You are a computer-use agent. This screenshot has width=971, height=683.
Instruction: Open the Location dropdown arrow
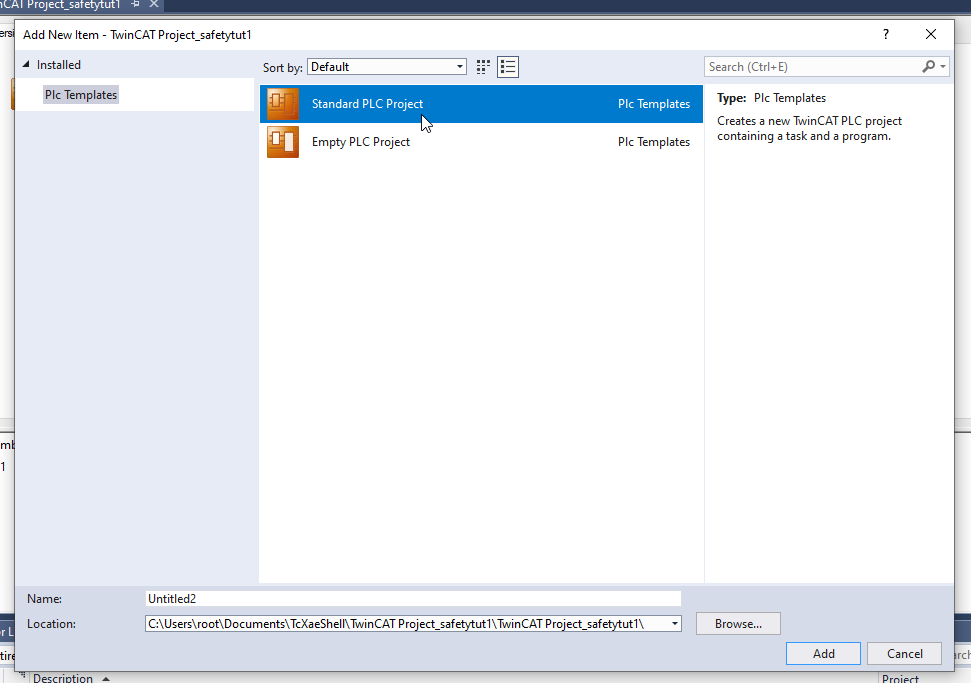click(x=675, y=624)
